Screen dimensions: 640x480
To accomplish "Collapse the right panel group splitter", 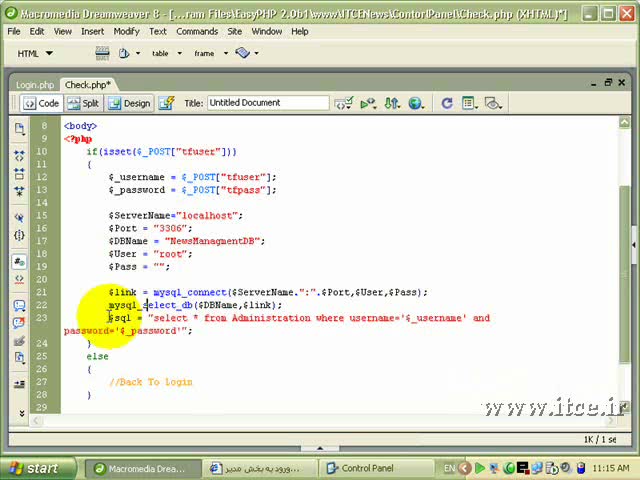I will (635, 245).
